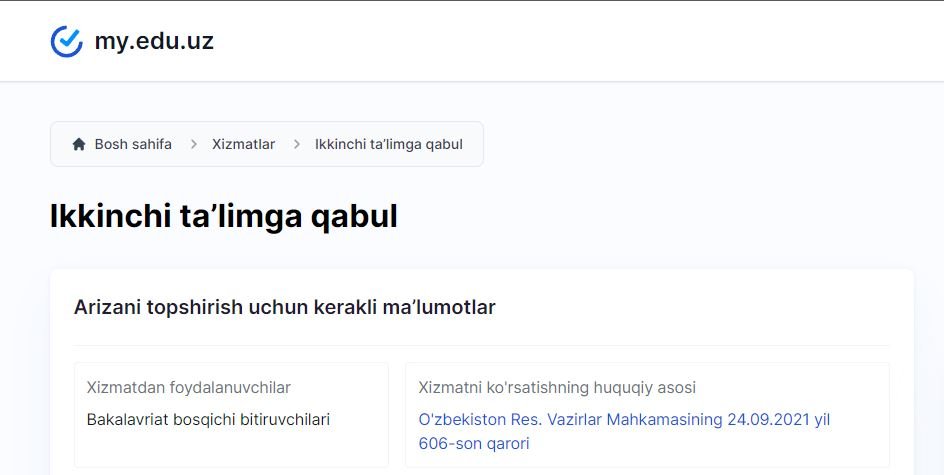Open the Bosh sahifa breadcrumb link
944x475 pixels.
click(133, 144)
